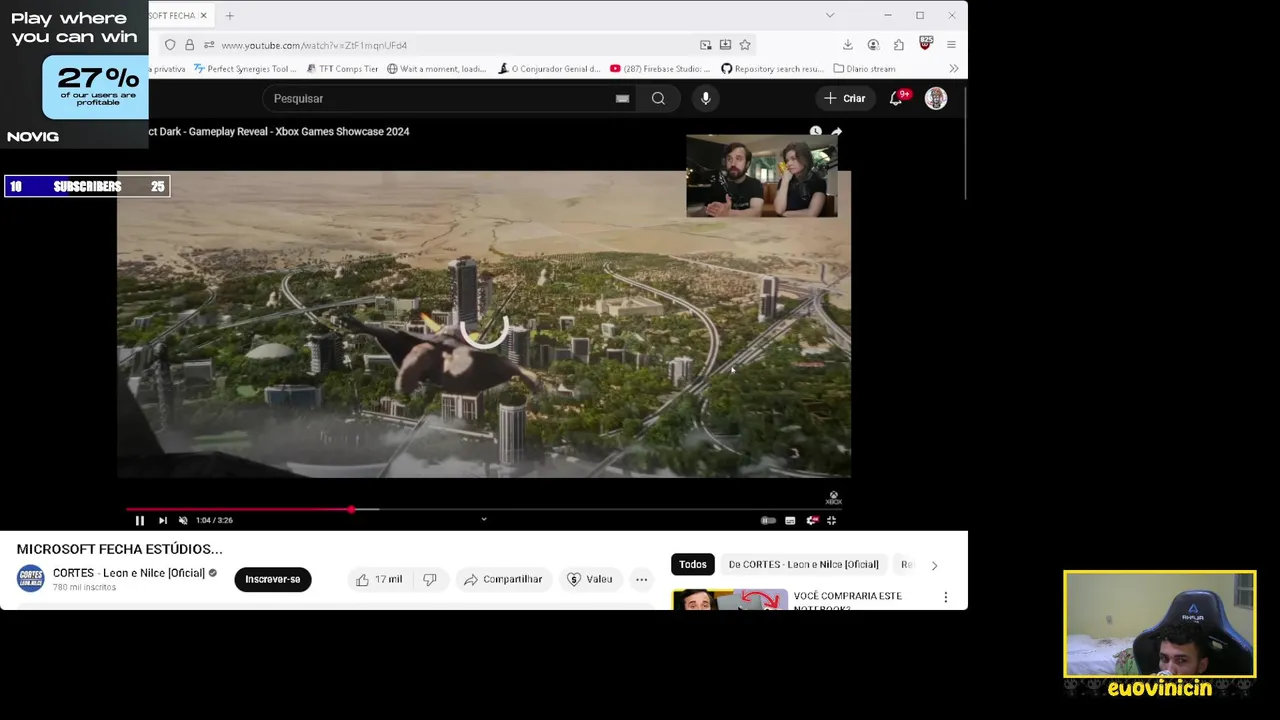Pause the YouTube video
This screenshot has height=720, width=1280.
(x=140, y=520)
